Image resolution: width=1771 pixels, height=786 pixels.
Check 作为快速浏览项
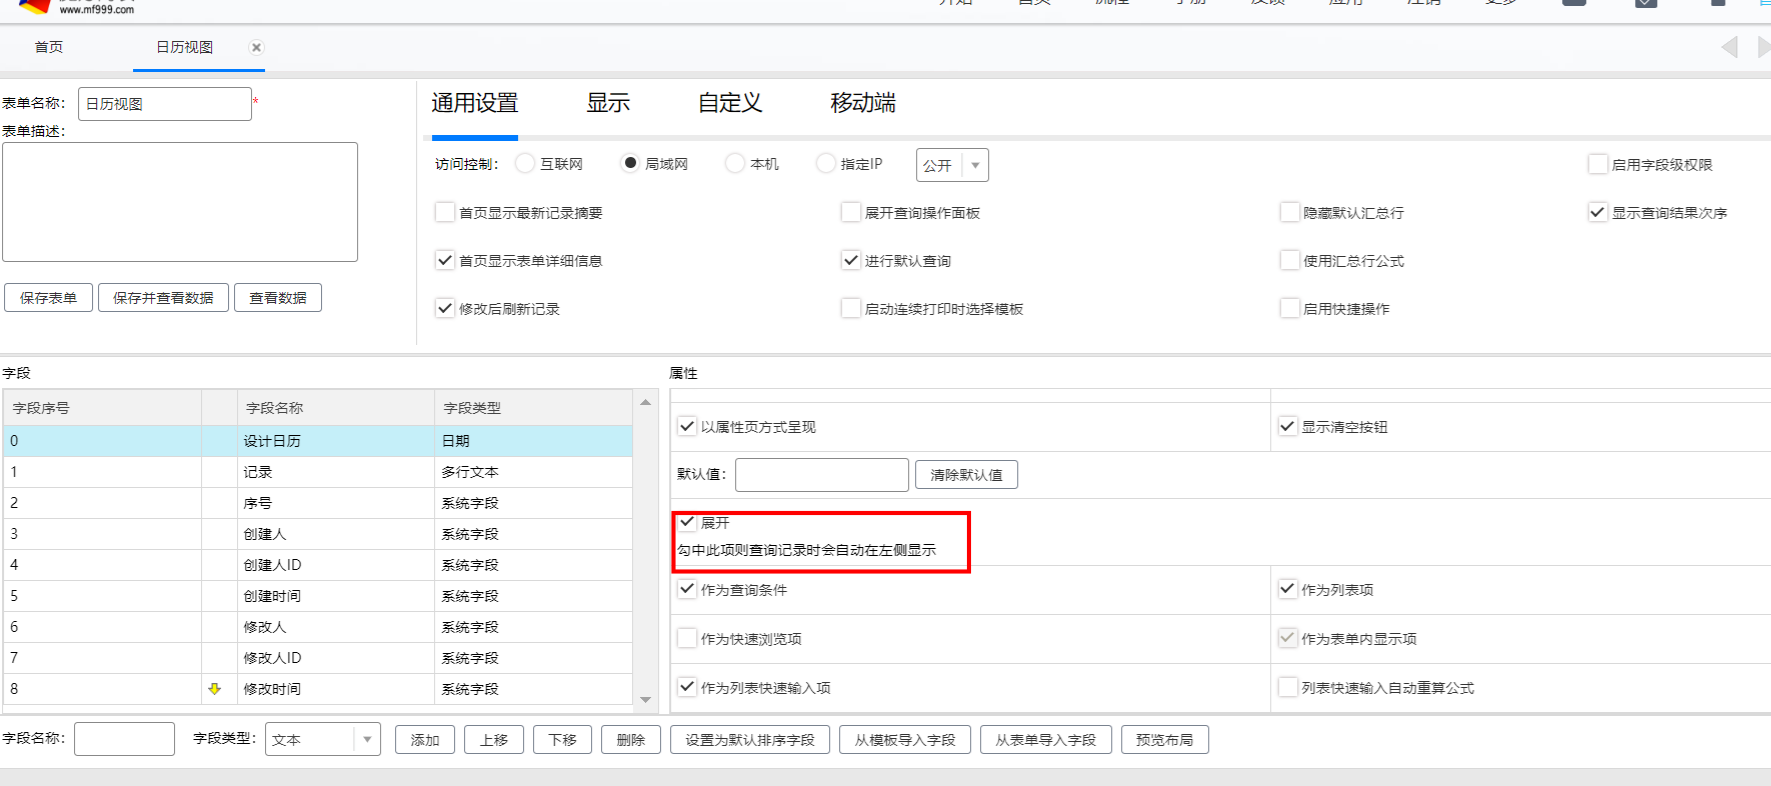(687, 638)
